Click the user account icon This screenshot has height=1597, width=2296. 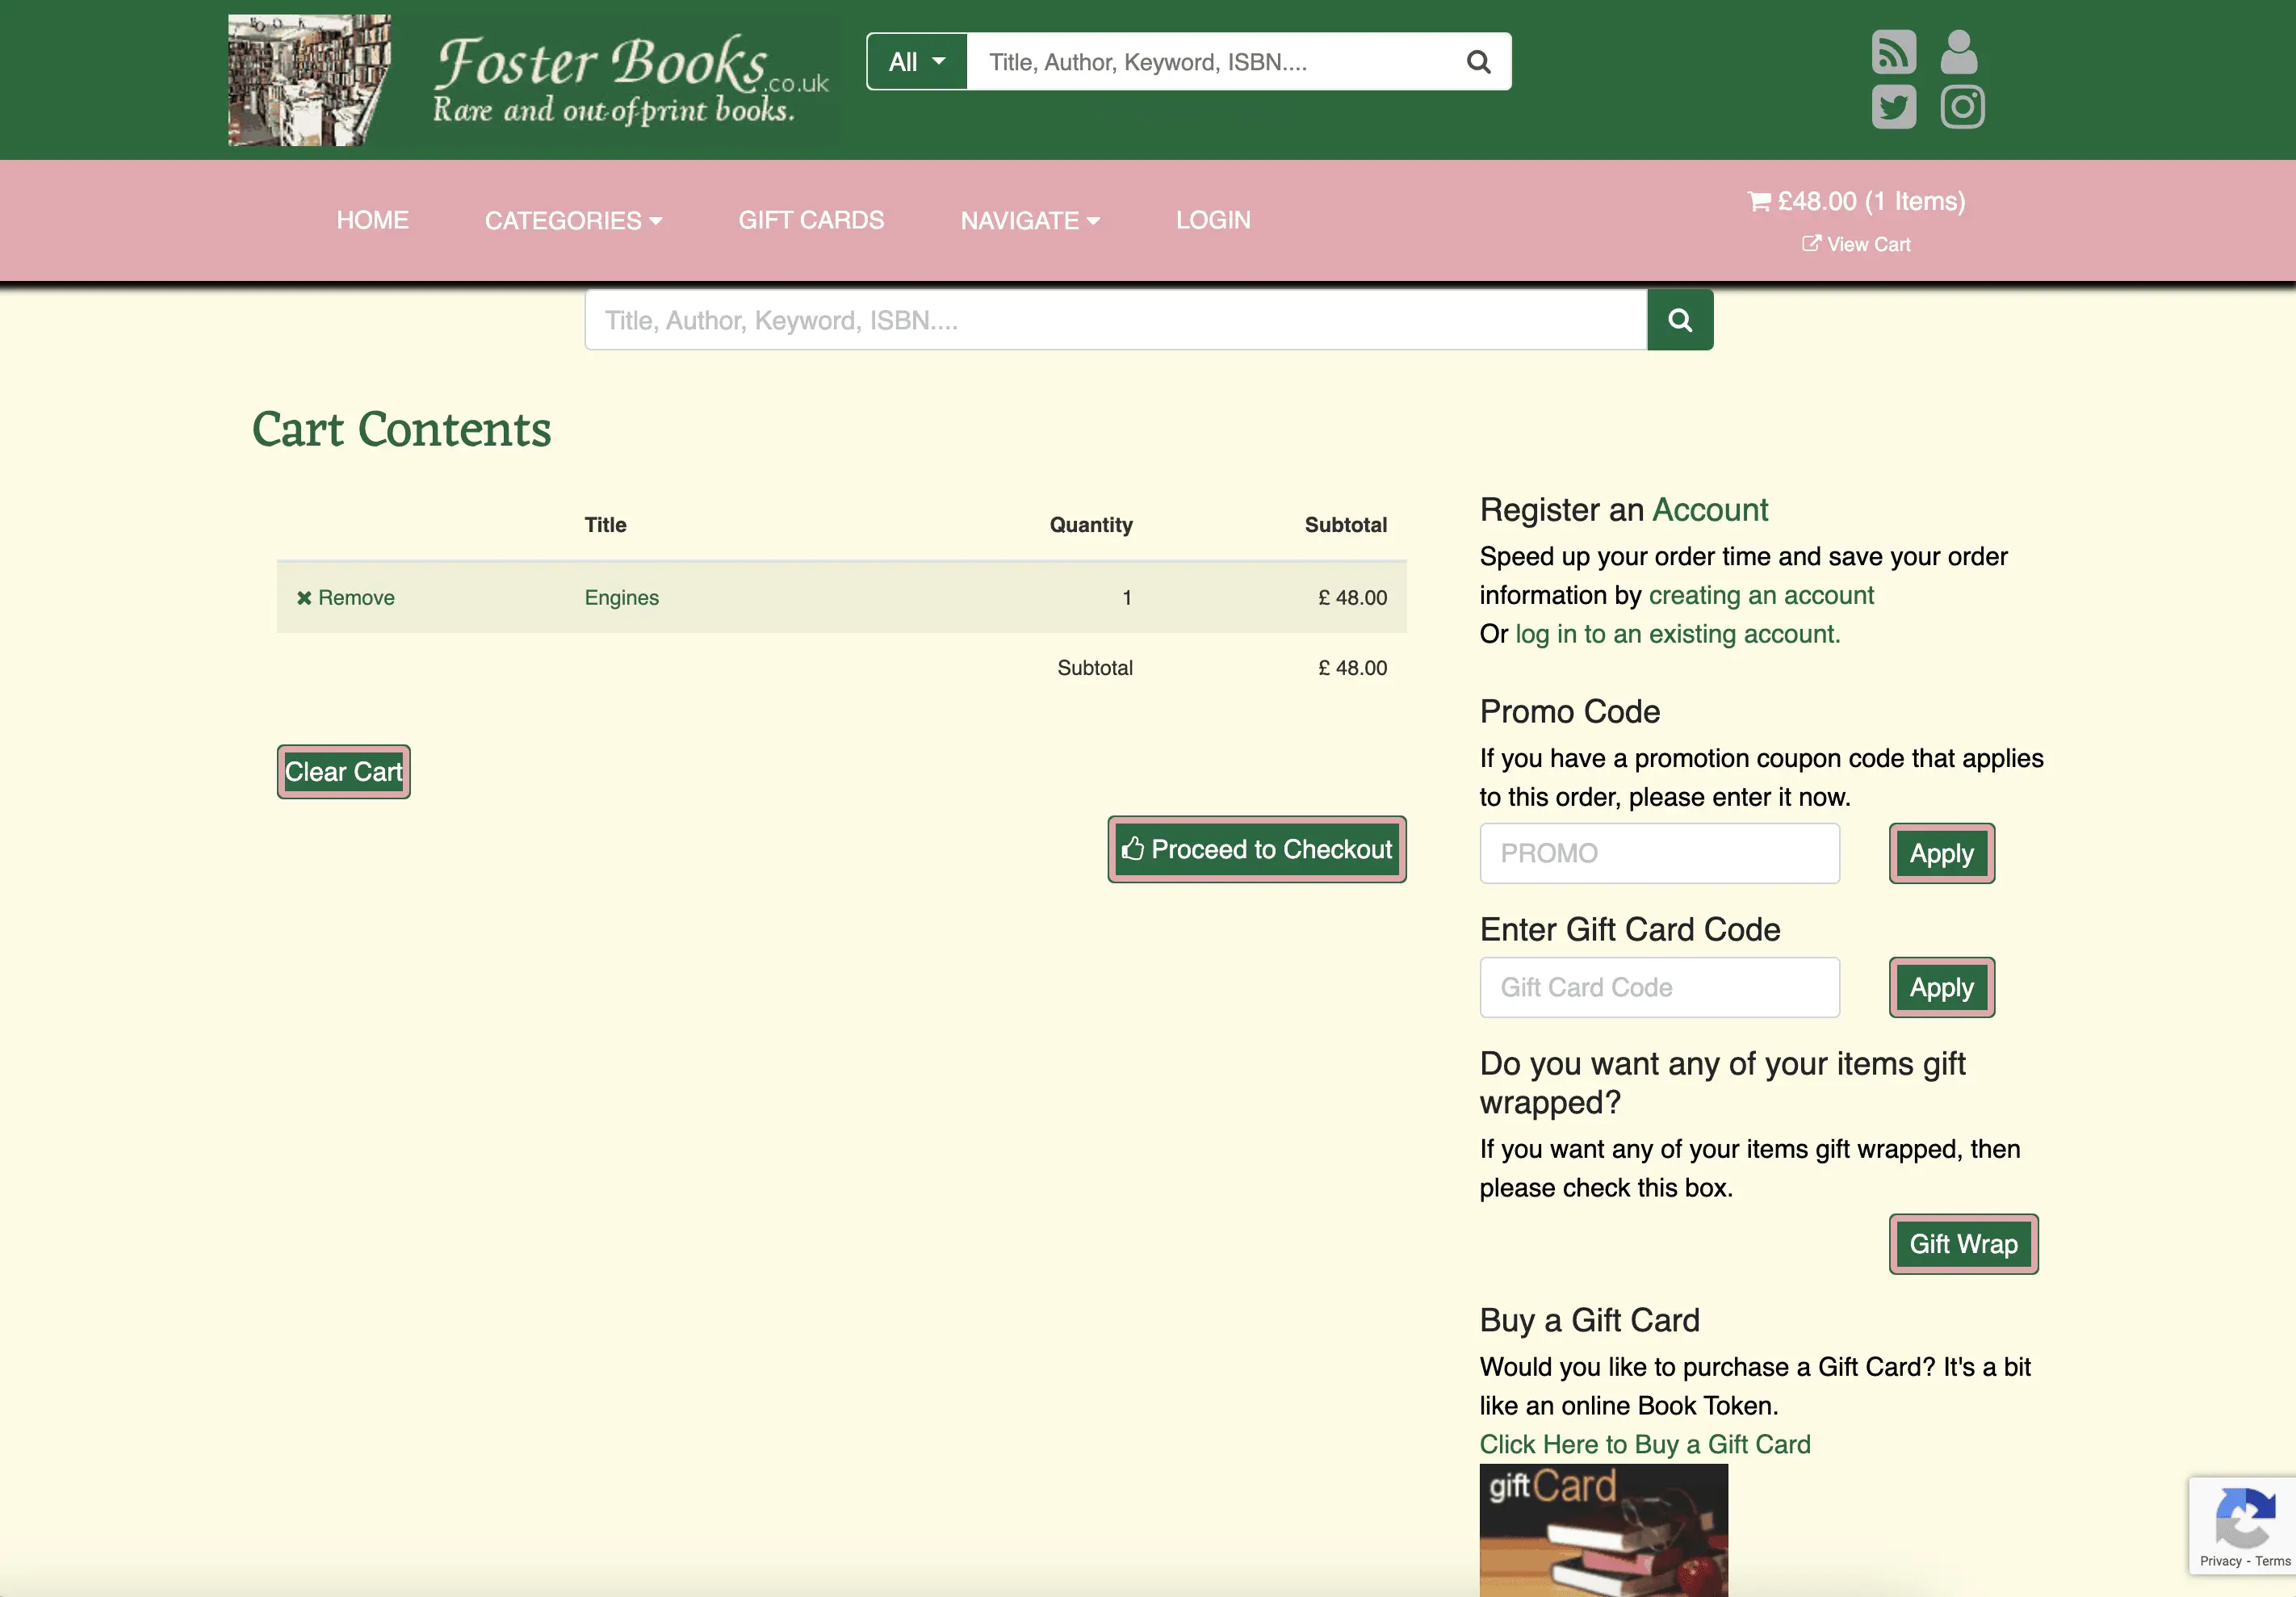point(1958,52)
